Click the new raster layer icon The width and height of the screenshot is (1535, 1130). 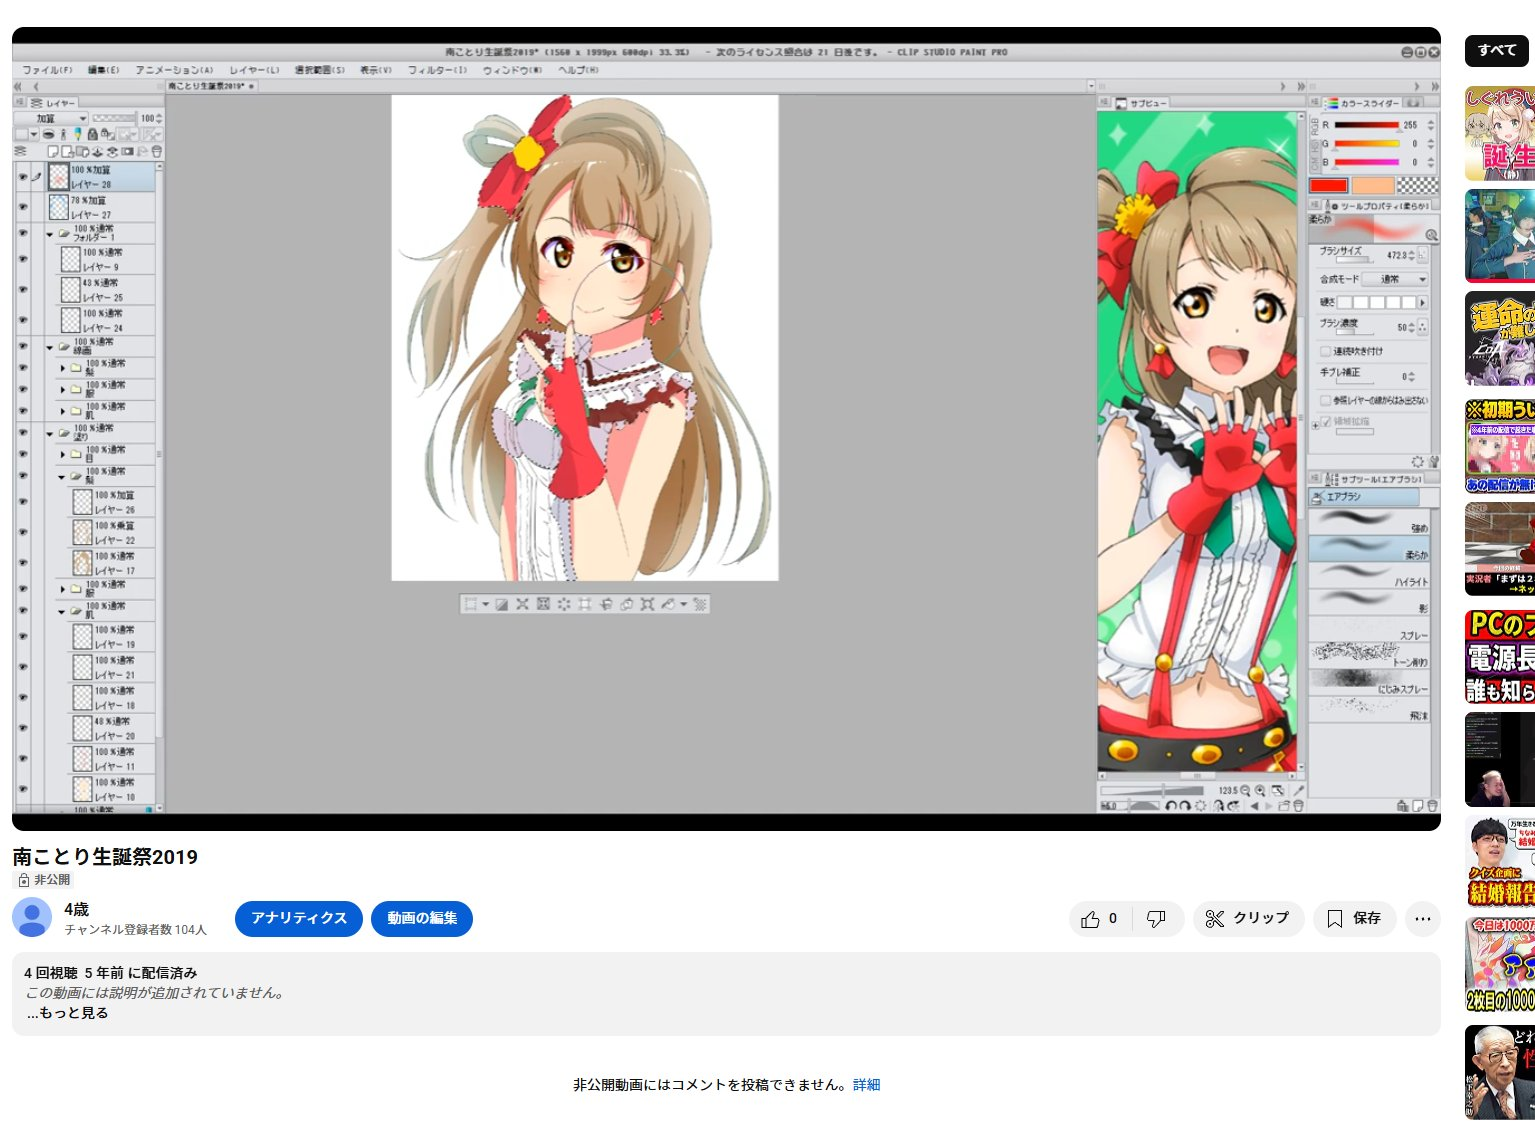[53, 152]
